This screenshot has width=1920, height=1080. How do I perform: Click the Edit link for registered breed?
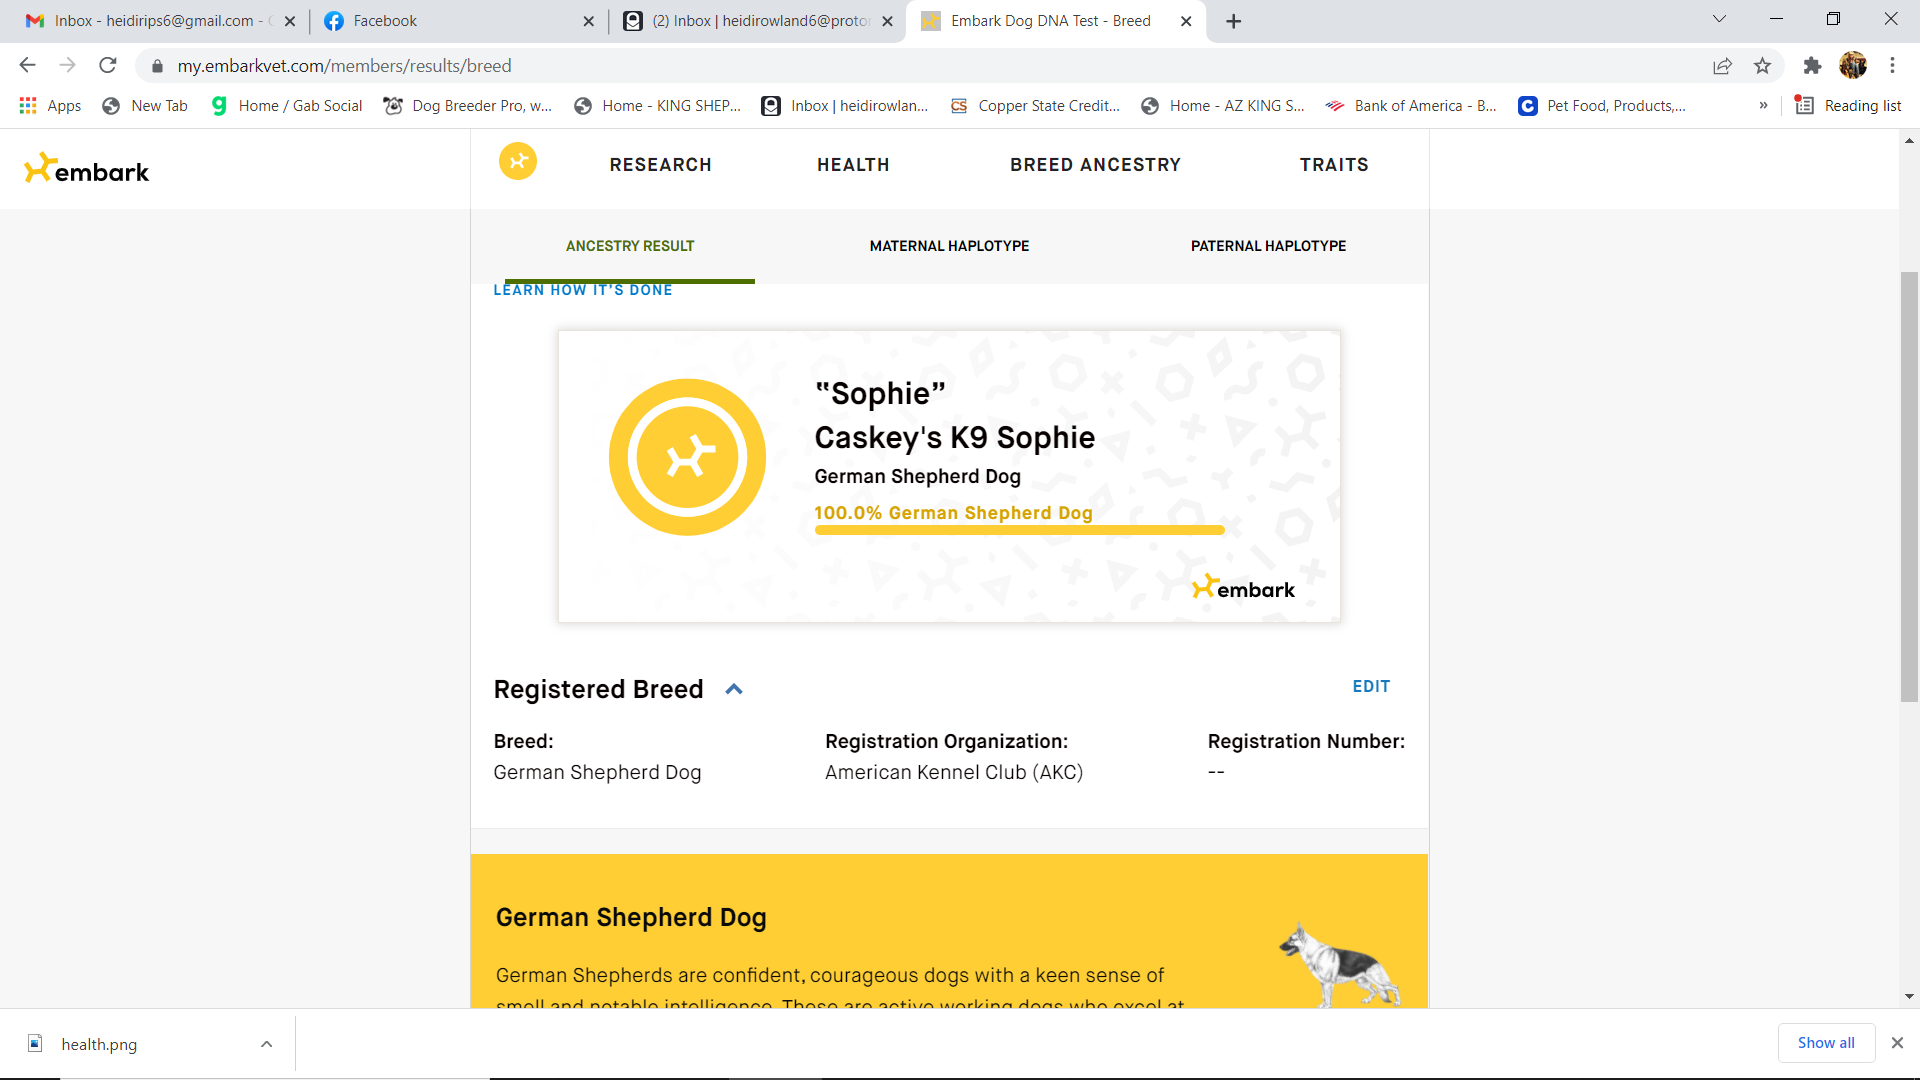1371,687
